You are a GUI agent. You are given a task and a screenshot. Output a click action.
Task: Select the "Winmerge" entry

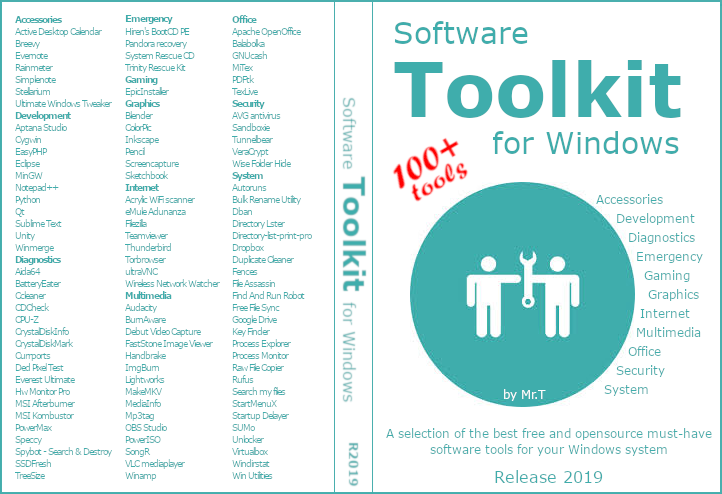point(35,248)
